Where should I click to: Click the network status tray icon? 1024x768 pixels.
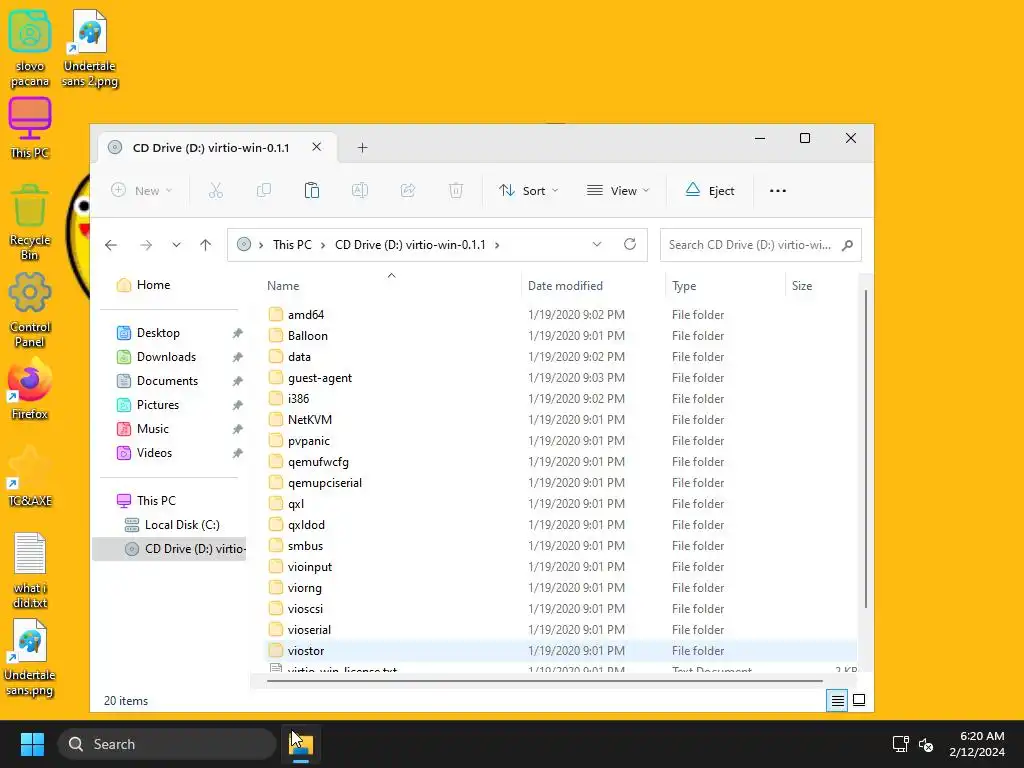[901, 744]
